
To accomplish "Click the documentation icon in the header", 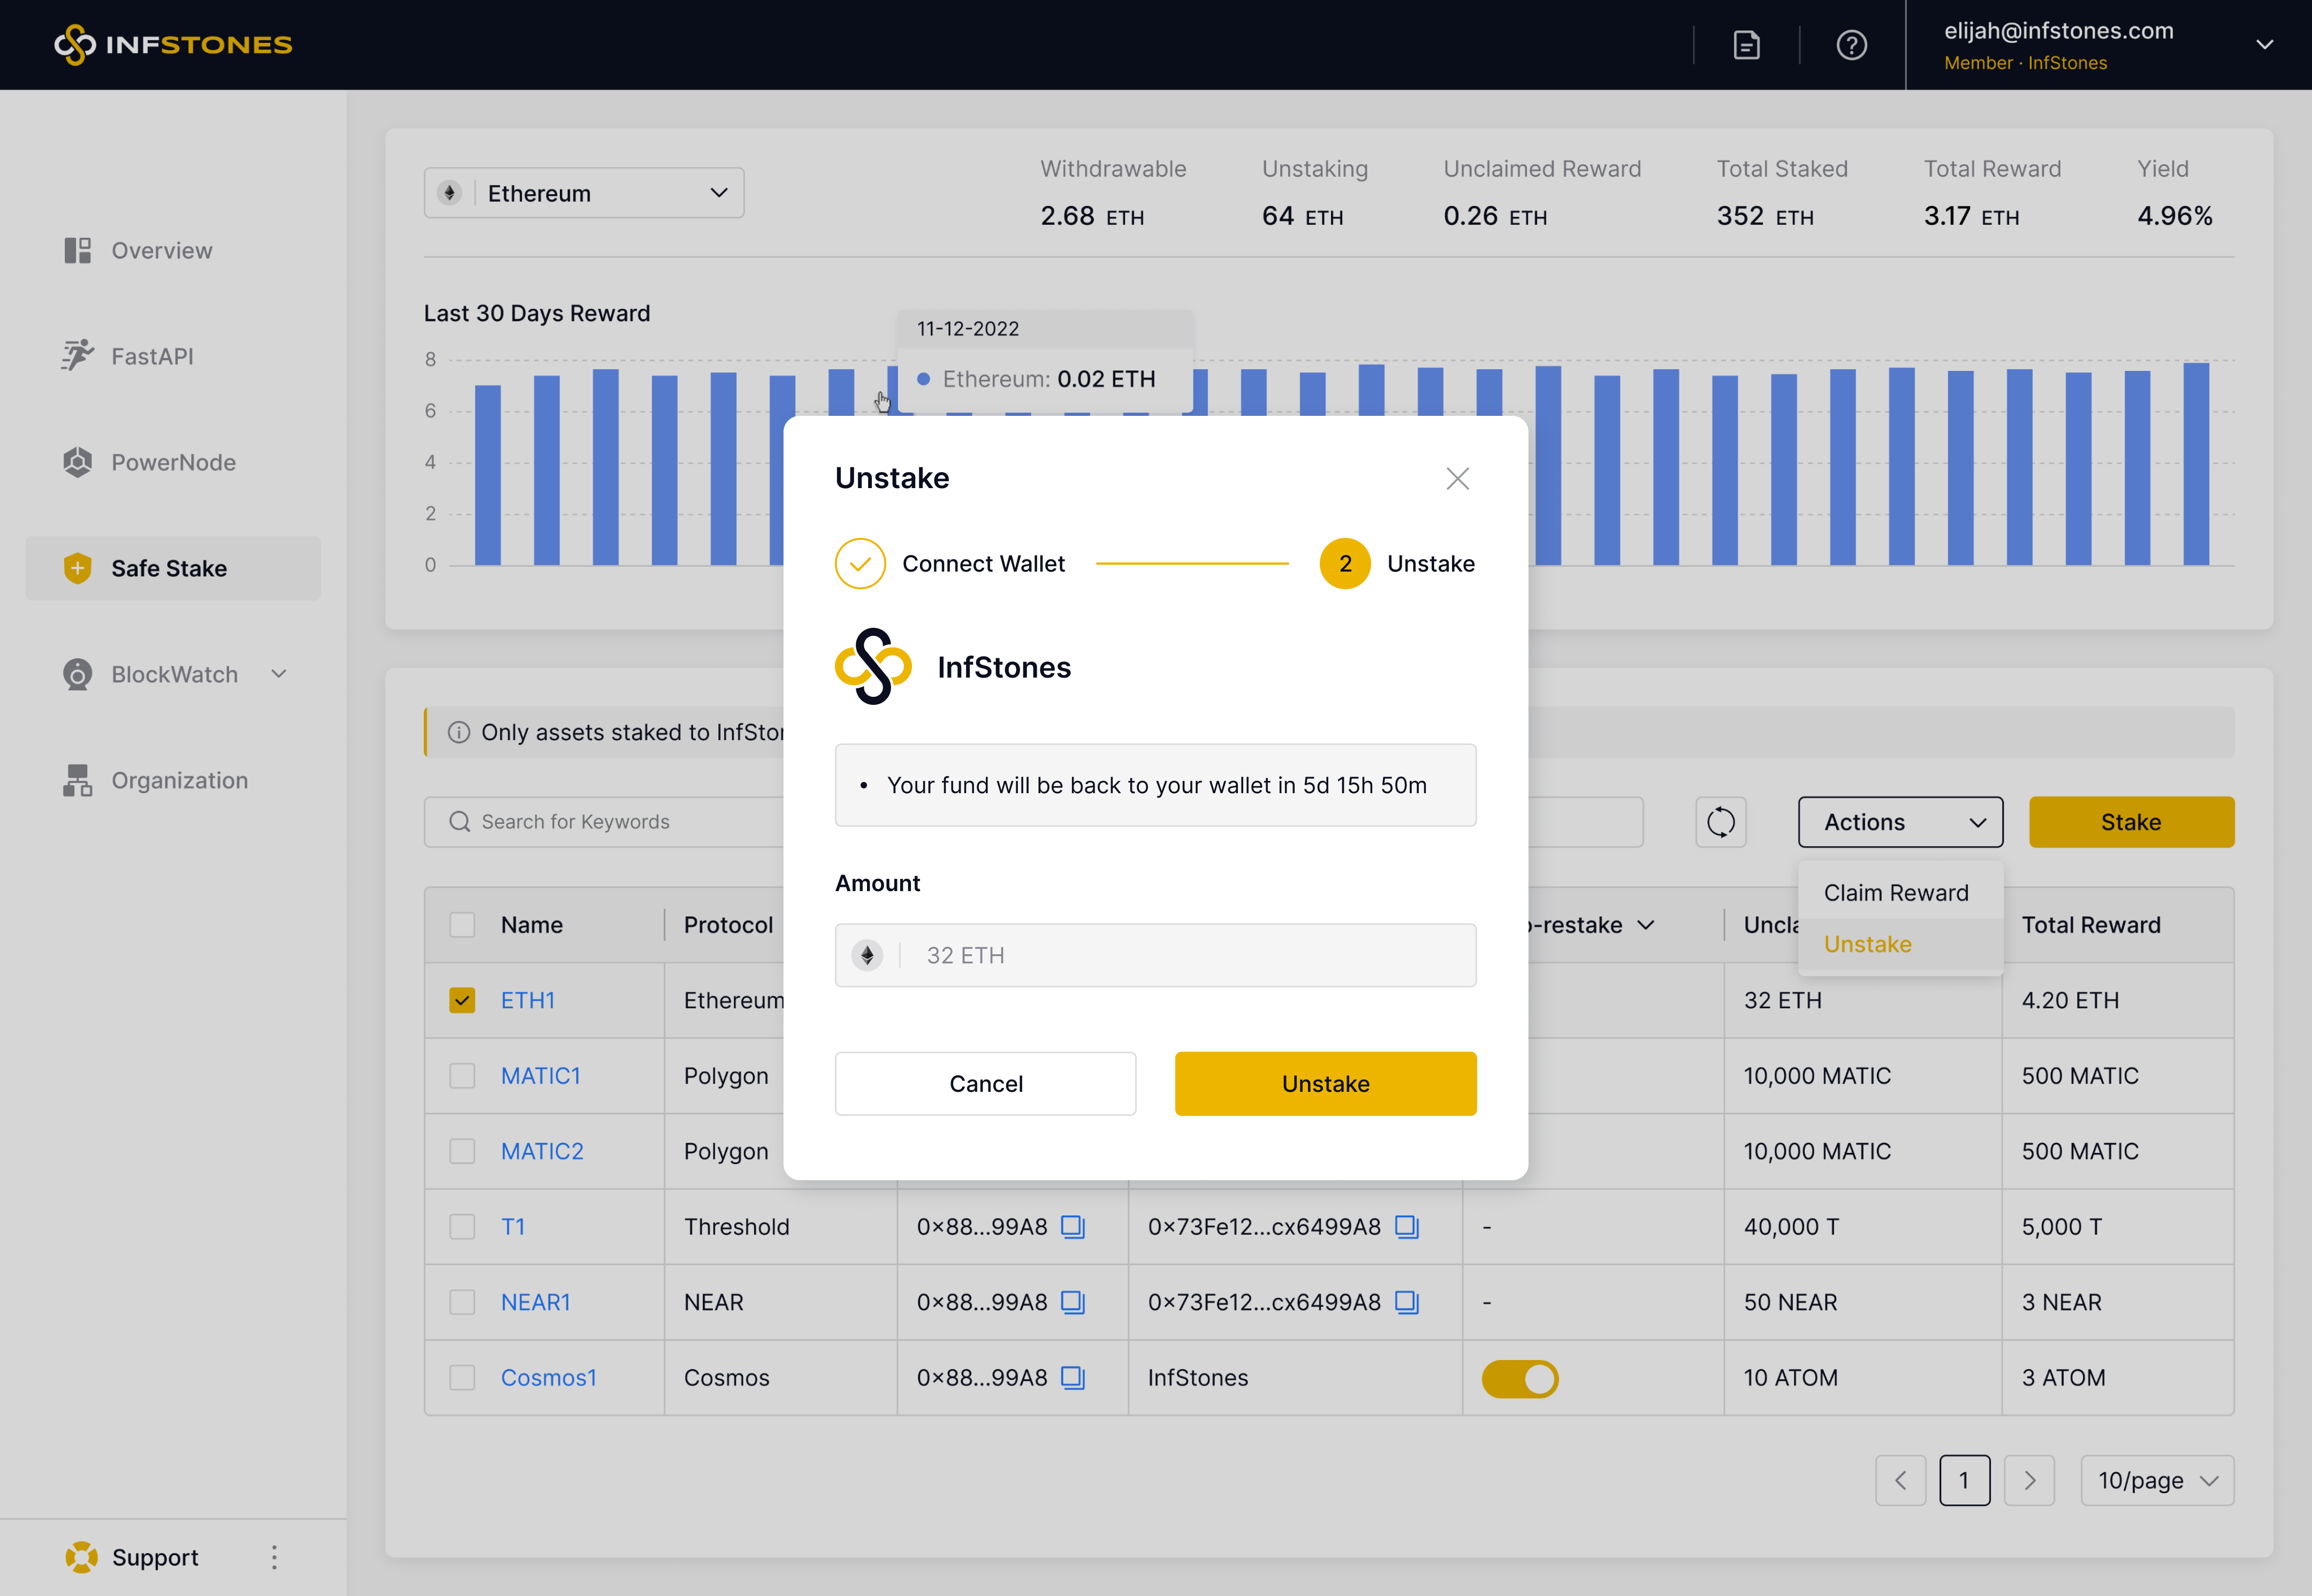I will click(1746, 45).
